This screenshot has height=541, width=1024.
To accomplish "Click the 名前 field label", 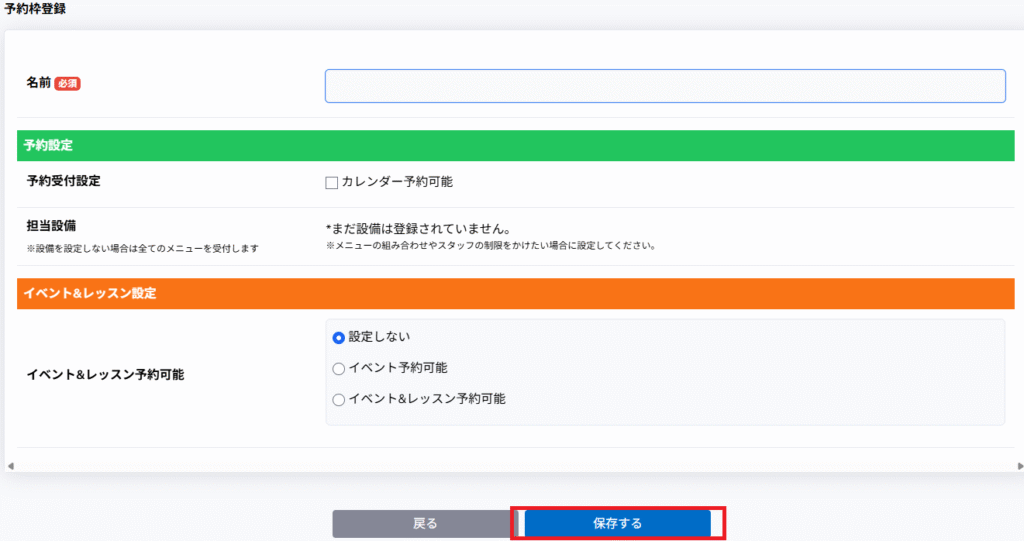I will click(38, 84).
